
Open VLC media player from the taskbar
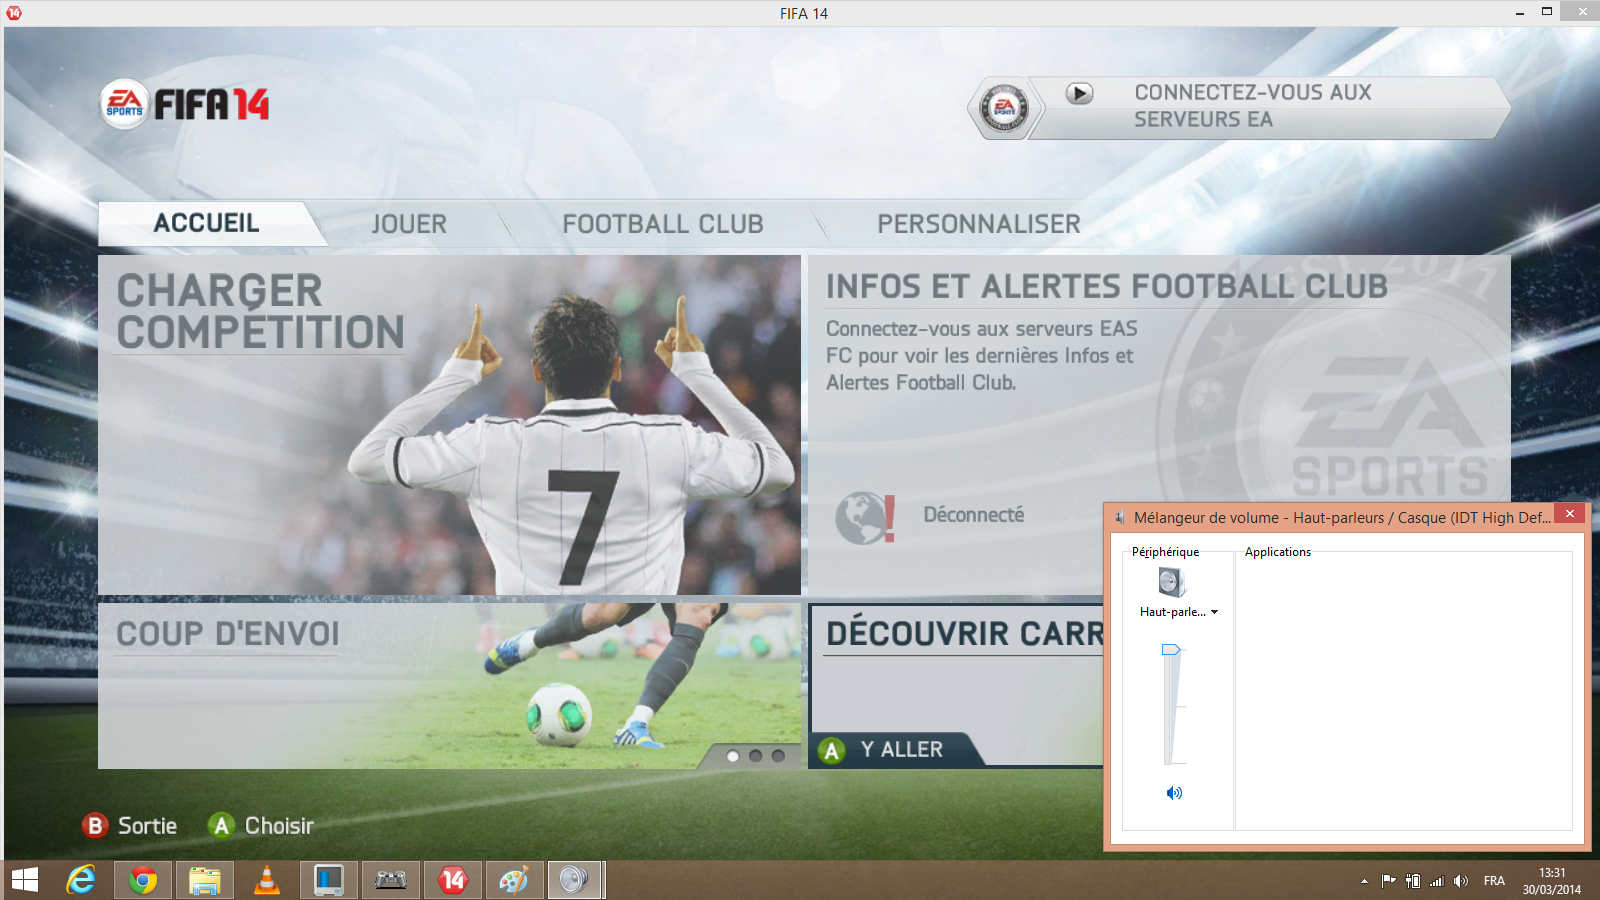(x=267, y=880)
